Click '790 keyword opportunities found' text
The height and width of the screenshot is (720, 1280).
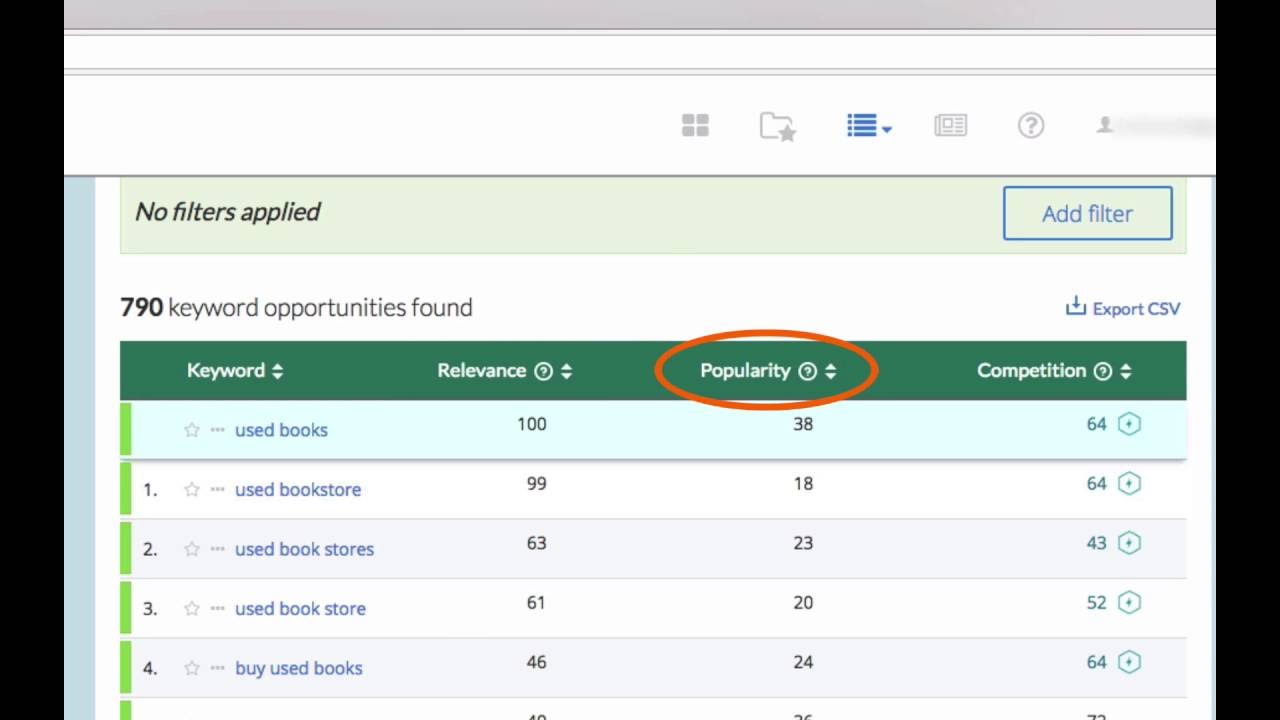(296, 308)
